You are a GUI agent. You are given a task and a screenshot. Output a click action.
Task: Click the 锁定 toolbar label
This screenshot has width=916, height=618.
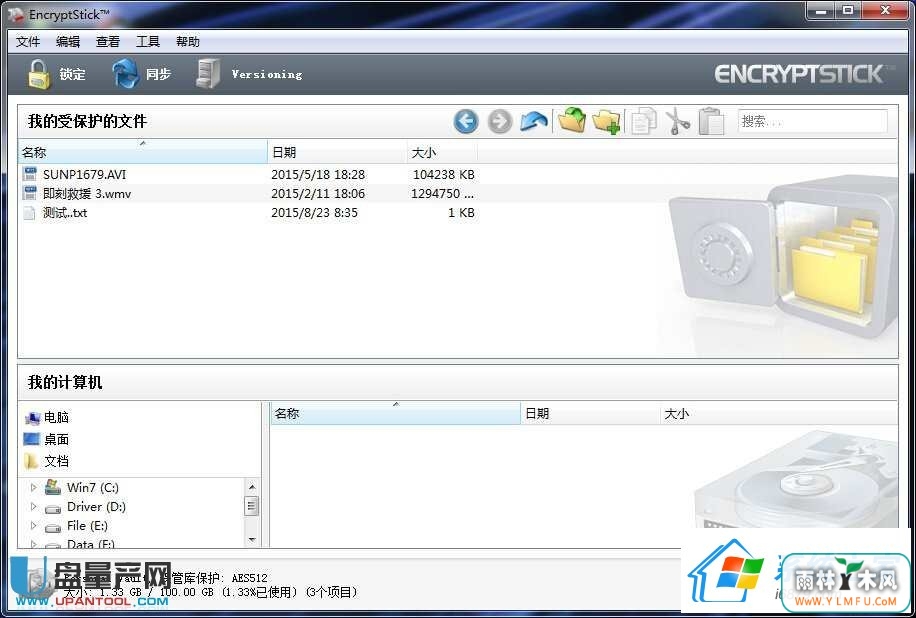coord(72,74)
